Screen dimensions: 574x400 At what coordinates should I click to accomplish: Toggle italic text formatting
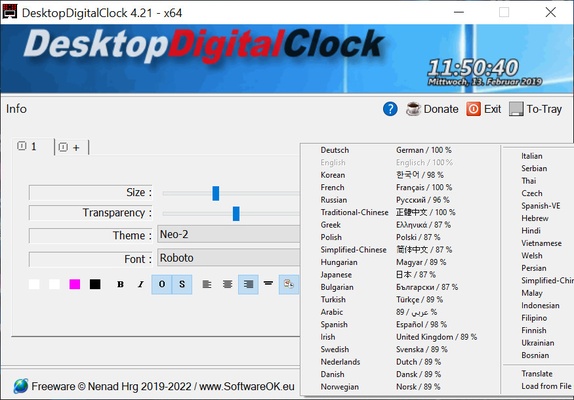141,284
